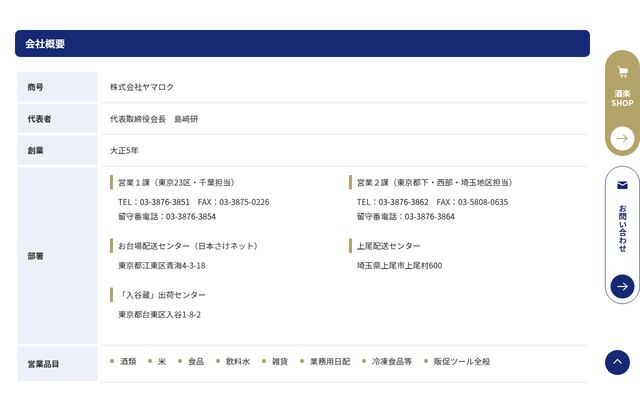Viewport: 640px width, 400px height.
Task: Click the お台場配送センター heading
Action: (188, 246)
